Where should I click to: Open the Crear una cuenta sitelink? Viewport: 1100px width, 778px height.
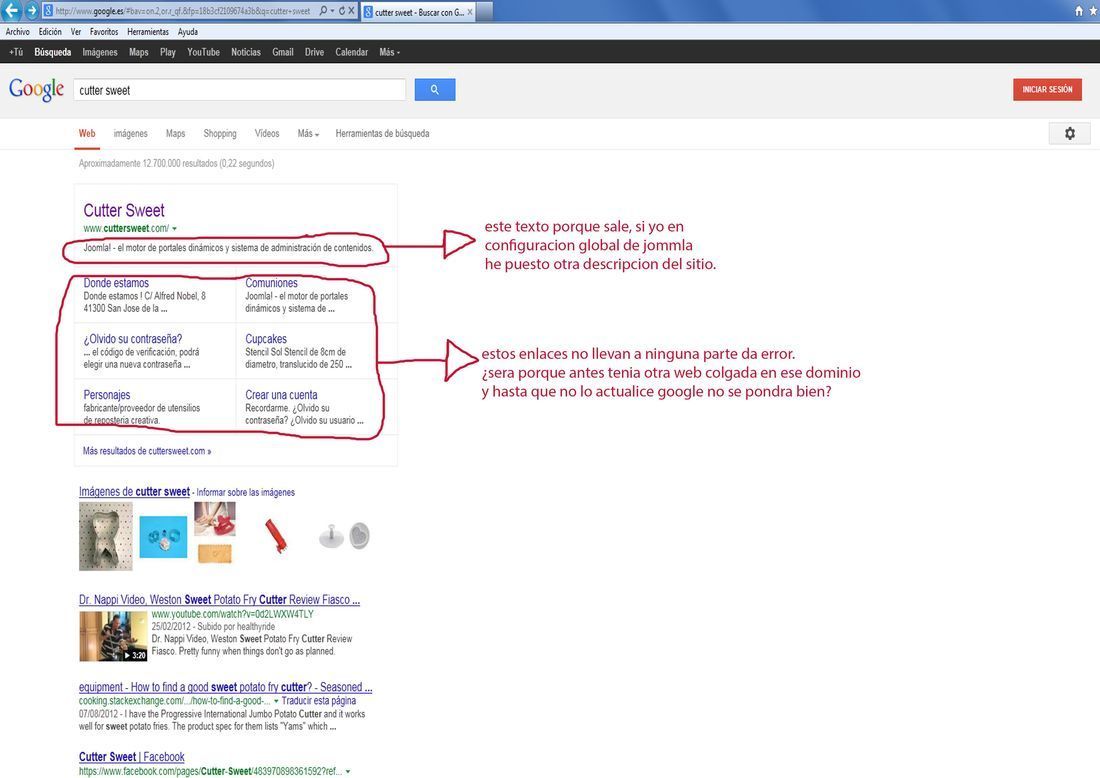(x=281, y=395)
